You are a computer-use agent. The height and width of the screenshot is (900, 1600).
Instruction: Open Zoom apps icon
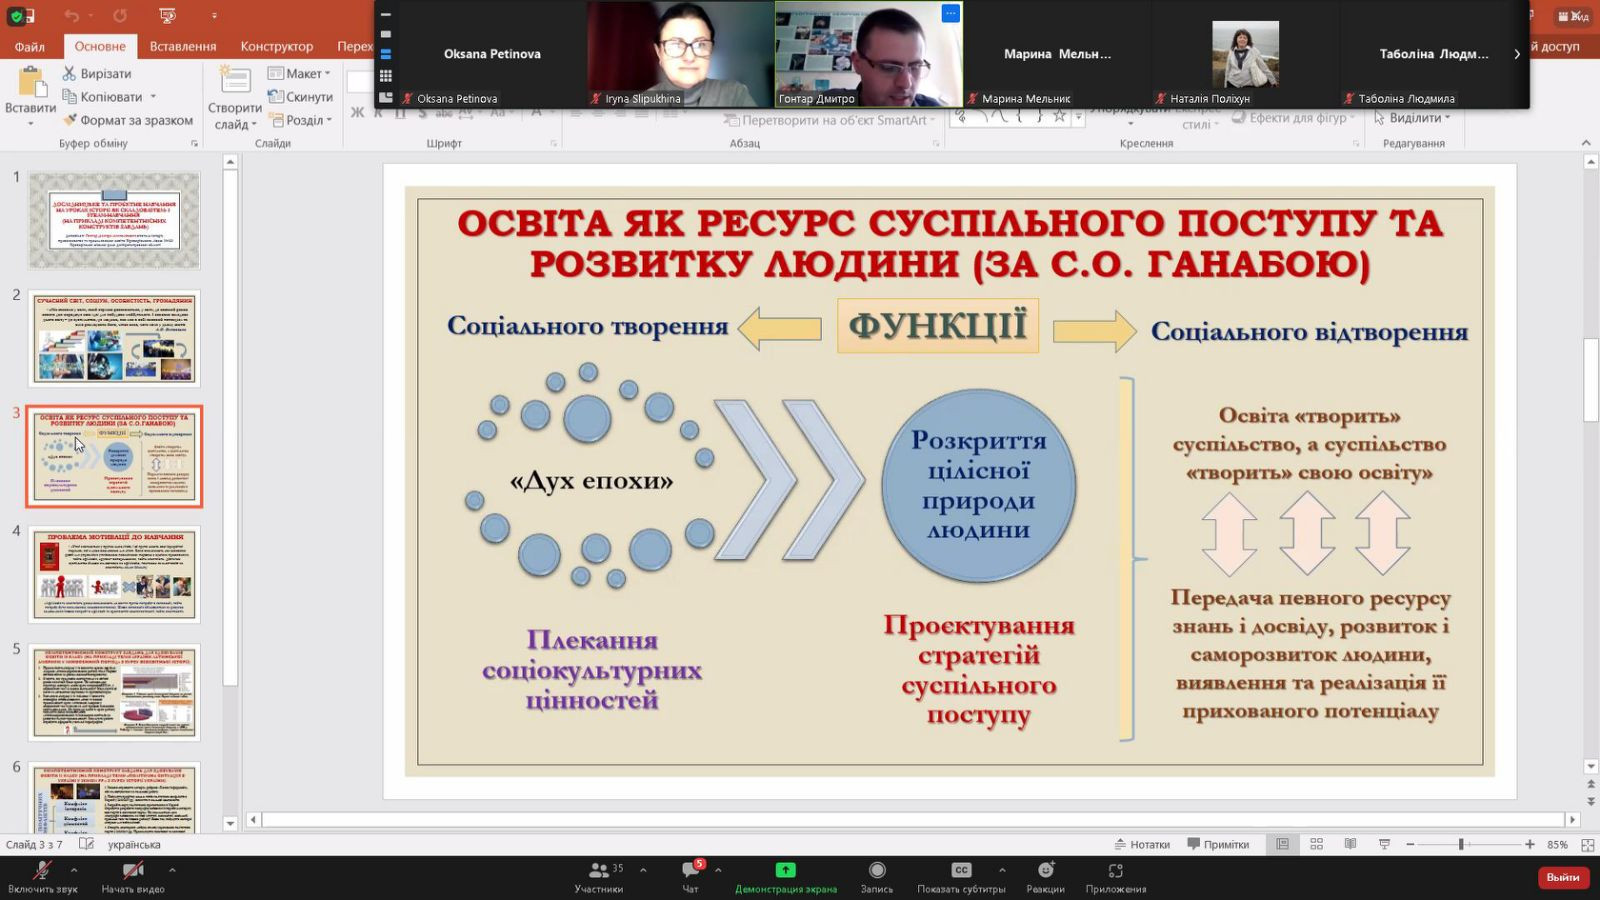click(x=1116, y=870)
